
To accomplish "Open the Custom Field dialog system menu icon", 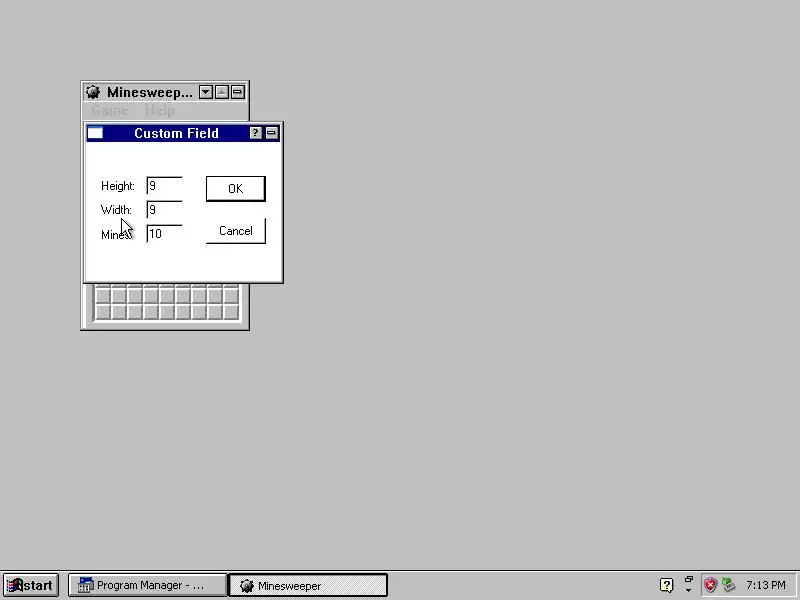I will coord(95,133).
